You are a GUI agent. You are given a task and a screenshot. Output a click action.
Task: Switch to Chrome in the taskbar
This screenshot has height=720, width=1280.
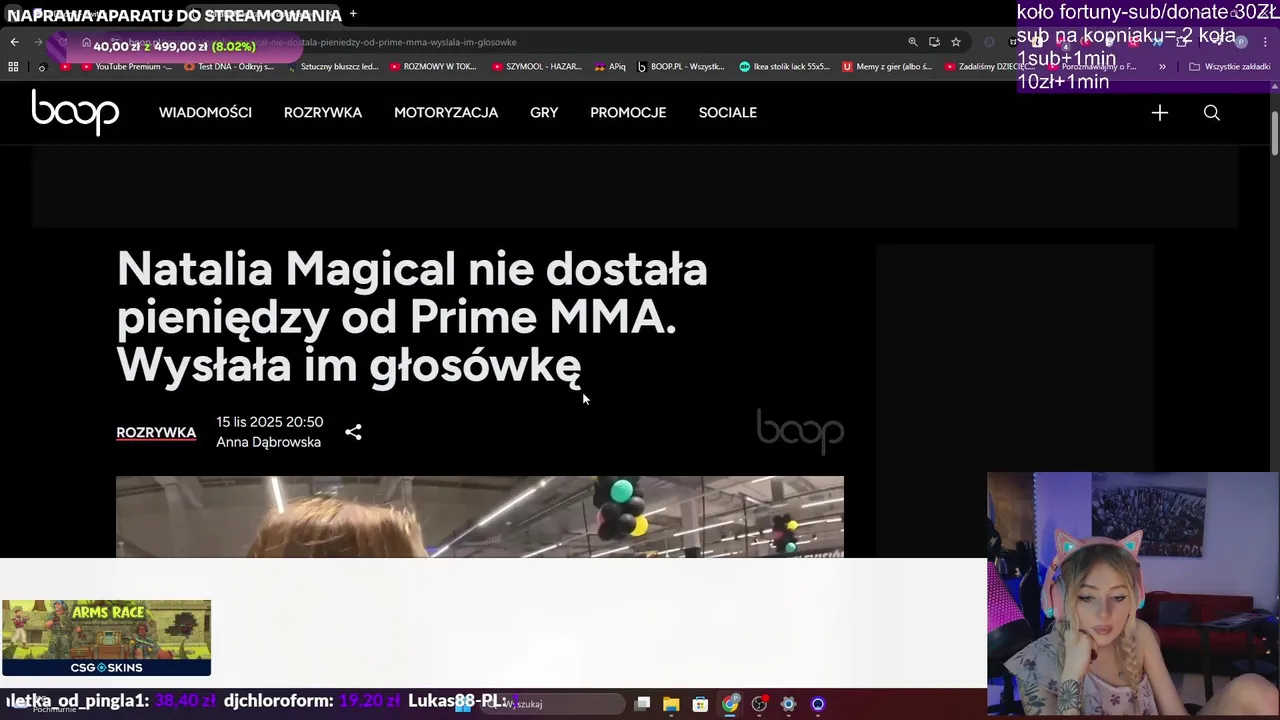pyautogui.click(x=730, y=704)
